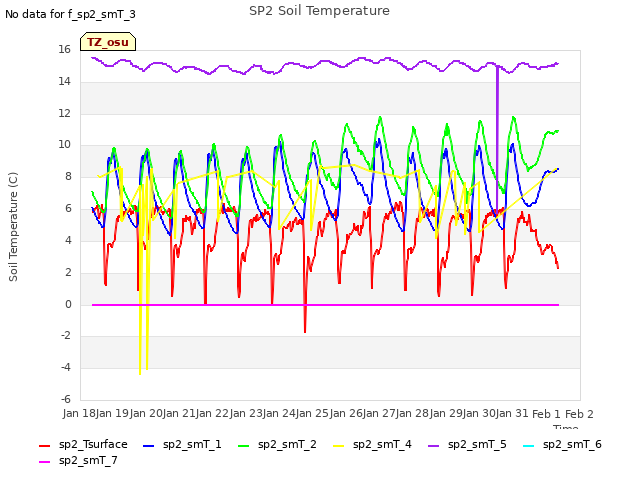Click the -4 y-axis tick label
640x480 pixels.
[66, 367]
